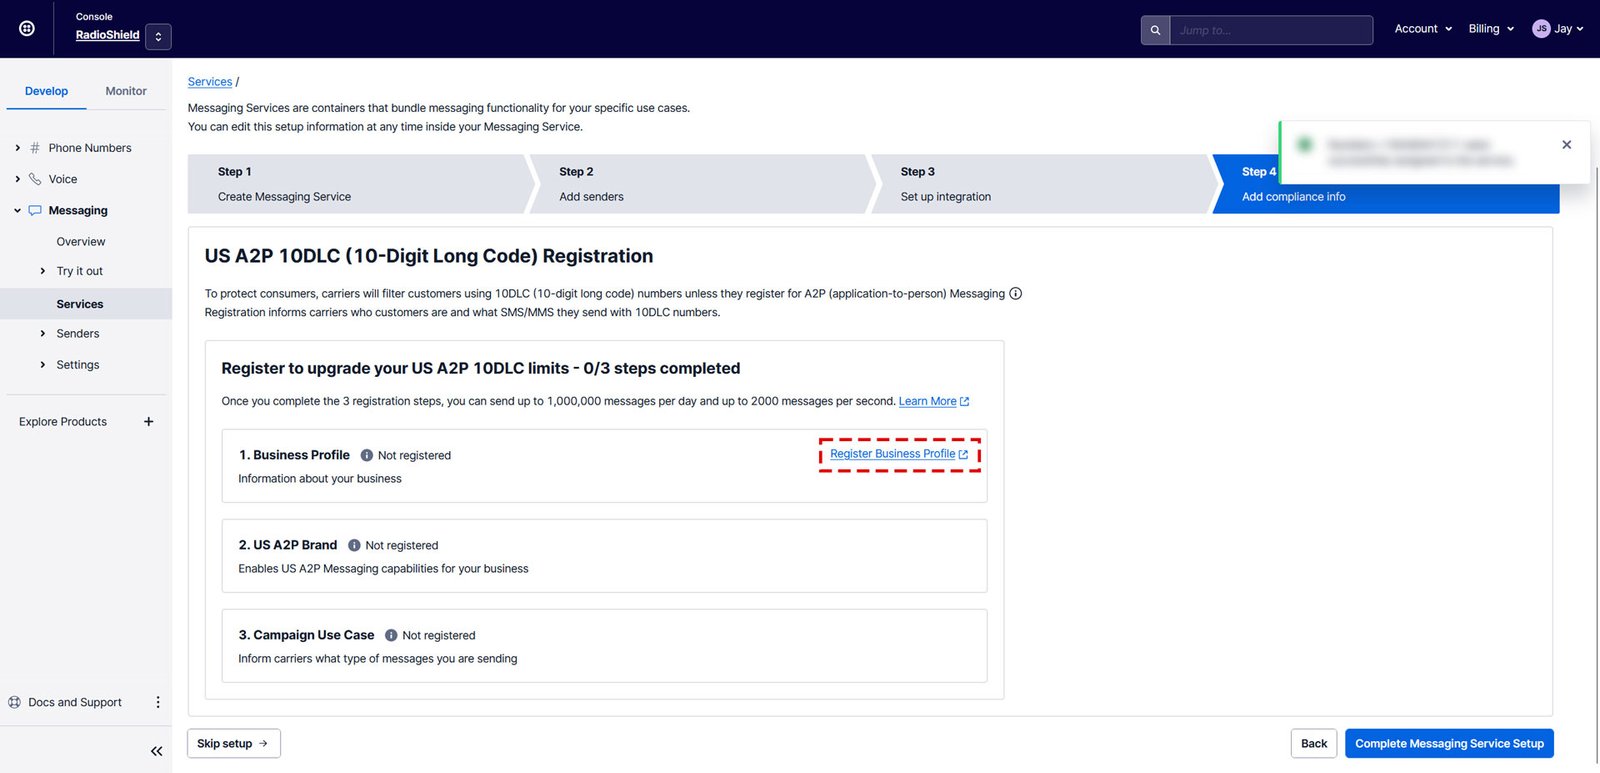
Task: Expand the Senders sidebar section
Action: tap(43, 334)
